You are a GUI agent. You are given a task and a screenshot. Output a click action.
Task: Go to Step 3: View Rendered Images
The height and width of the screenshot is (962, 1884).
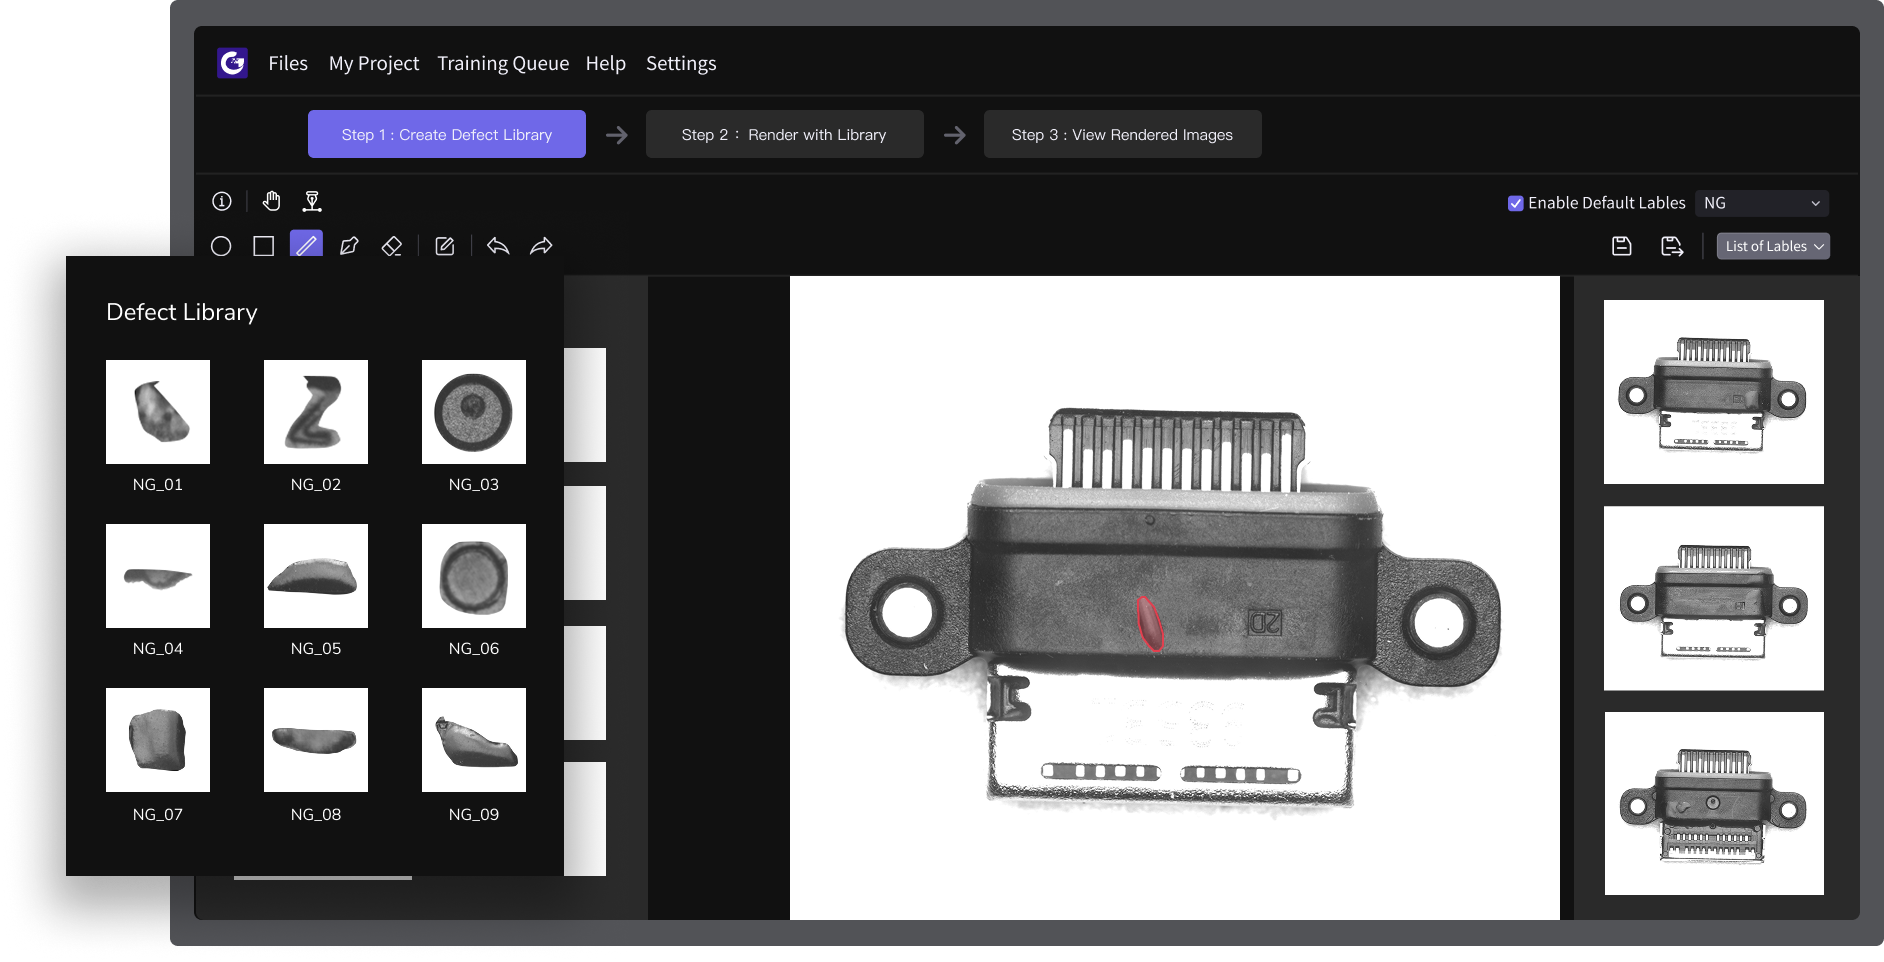tap(1122, 134)
